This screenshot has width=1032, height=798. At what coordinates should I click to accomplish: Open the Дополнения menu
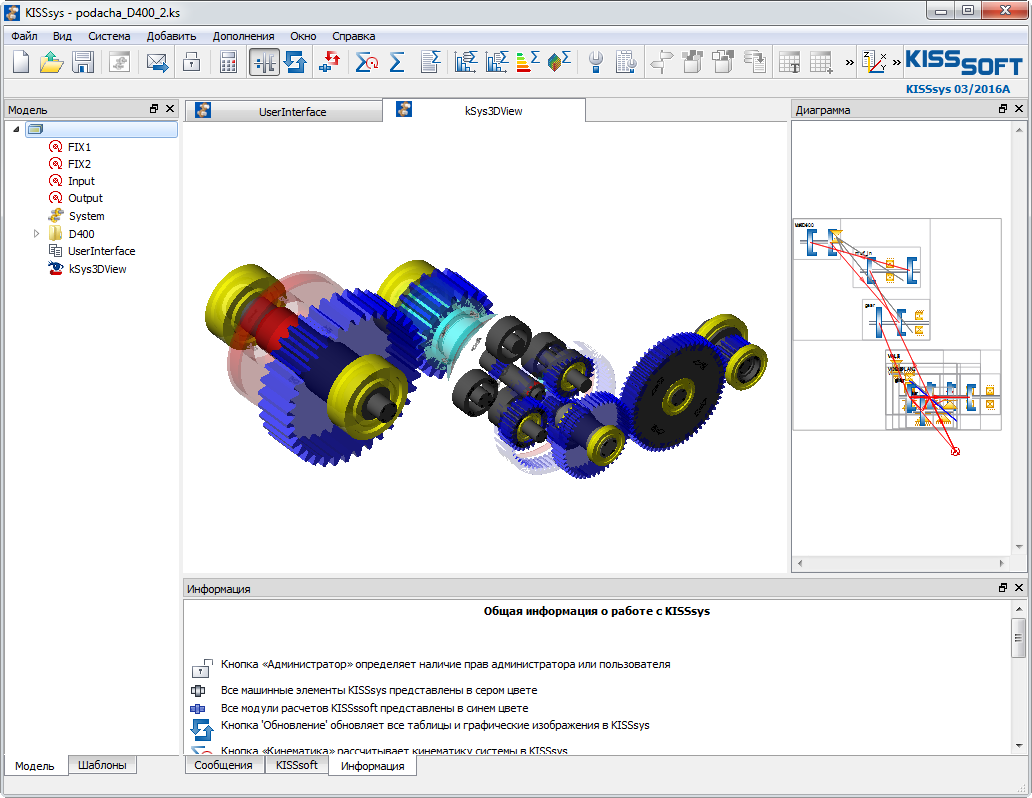click(244, 36)
